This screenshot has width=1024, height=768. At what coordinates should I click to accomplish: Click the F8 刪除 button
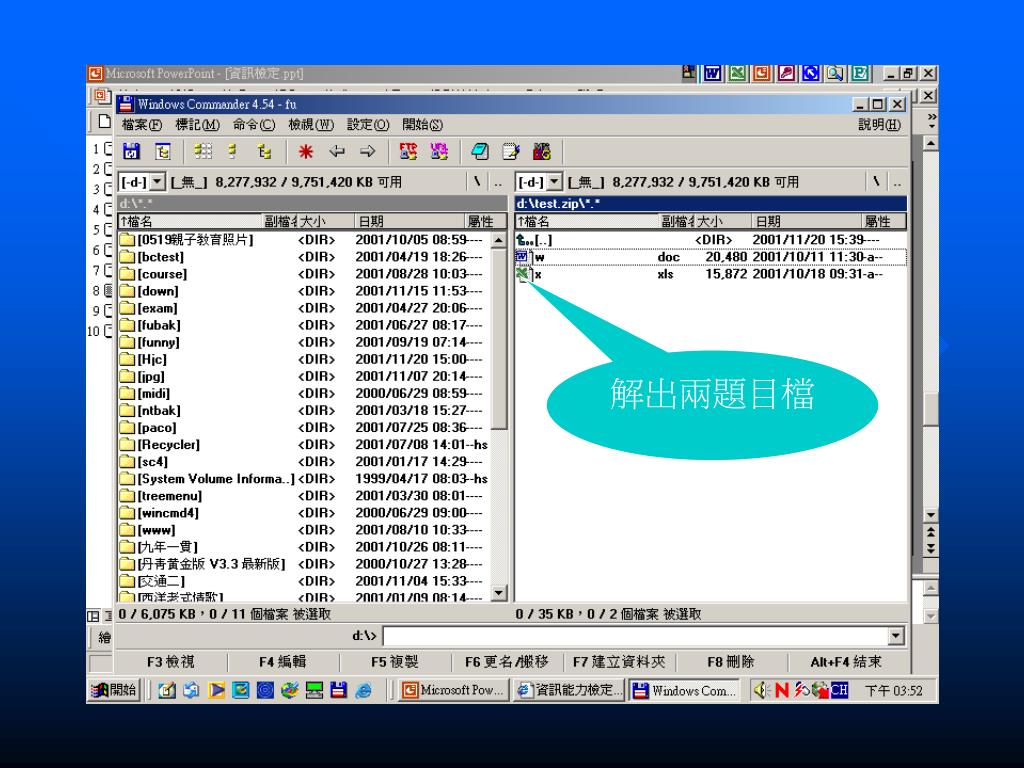(x=731, y=662)
